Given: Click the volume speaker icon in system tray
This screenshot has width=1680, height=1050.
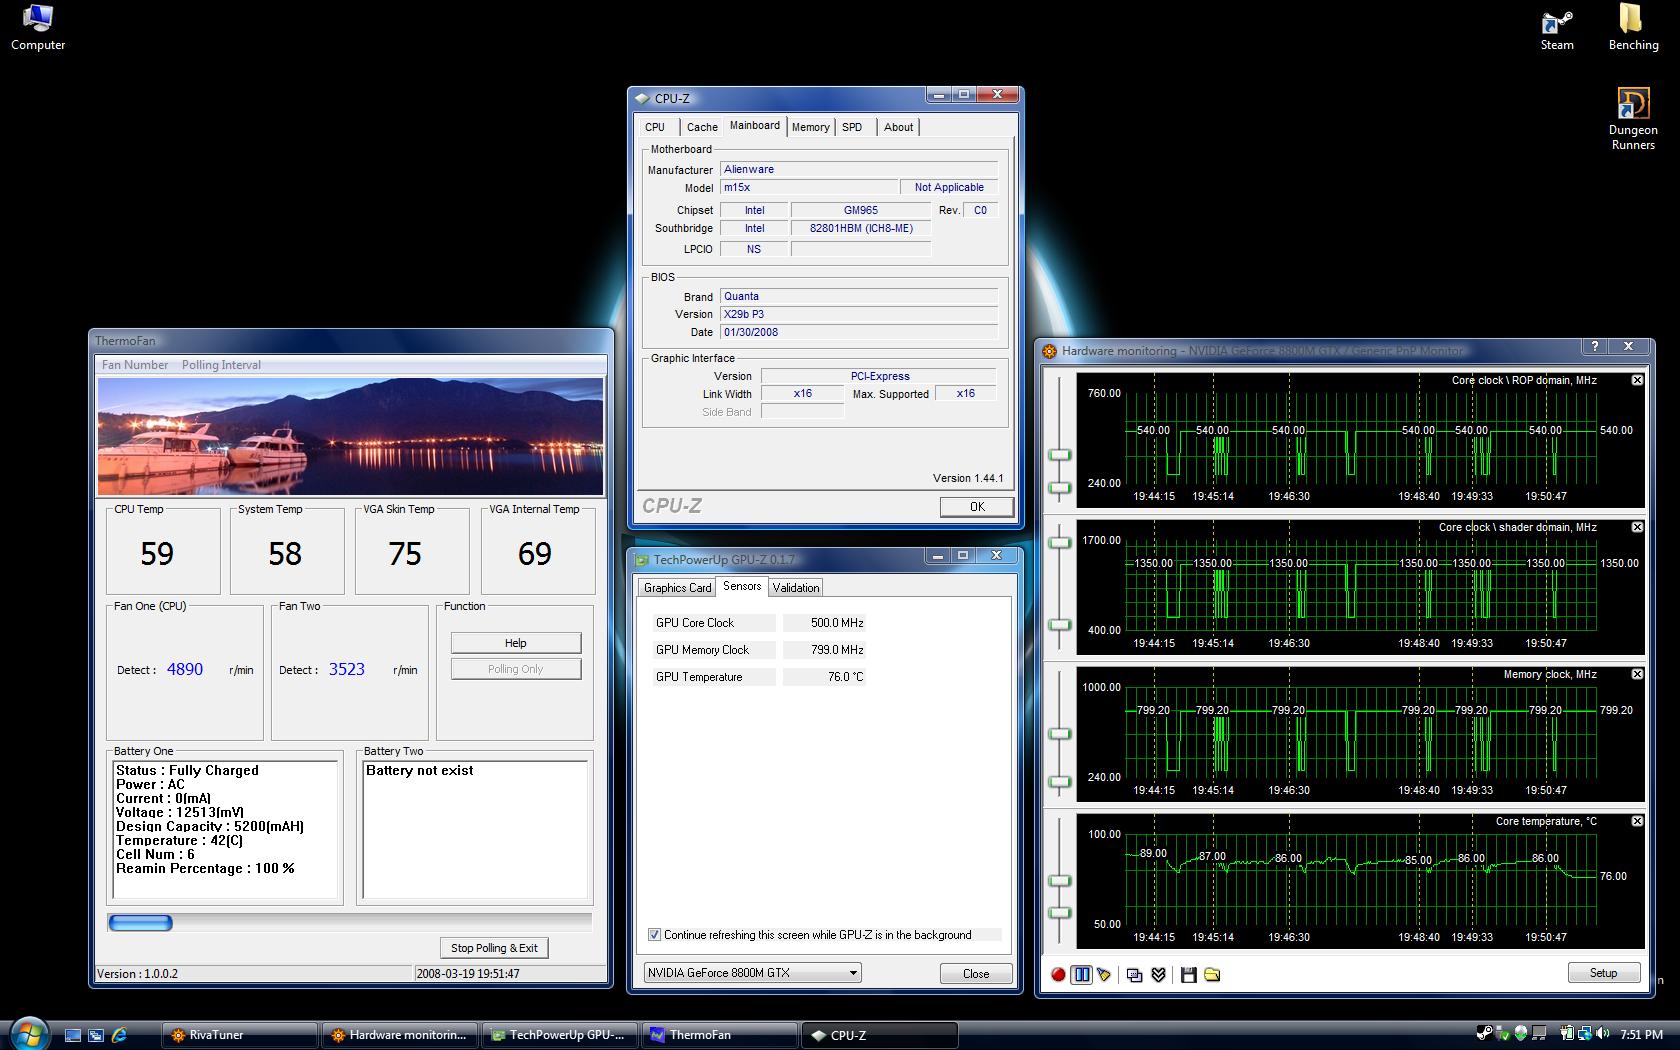Looking at the screenshot, I should [x=1603, y=1033].
